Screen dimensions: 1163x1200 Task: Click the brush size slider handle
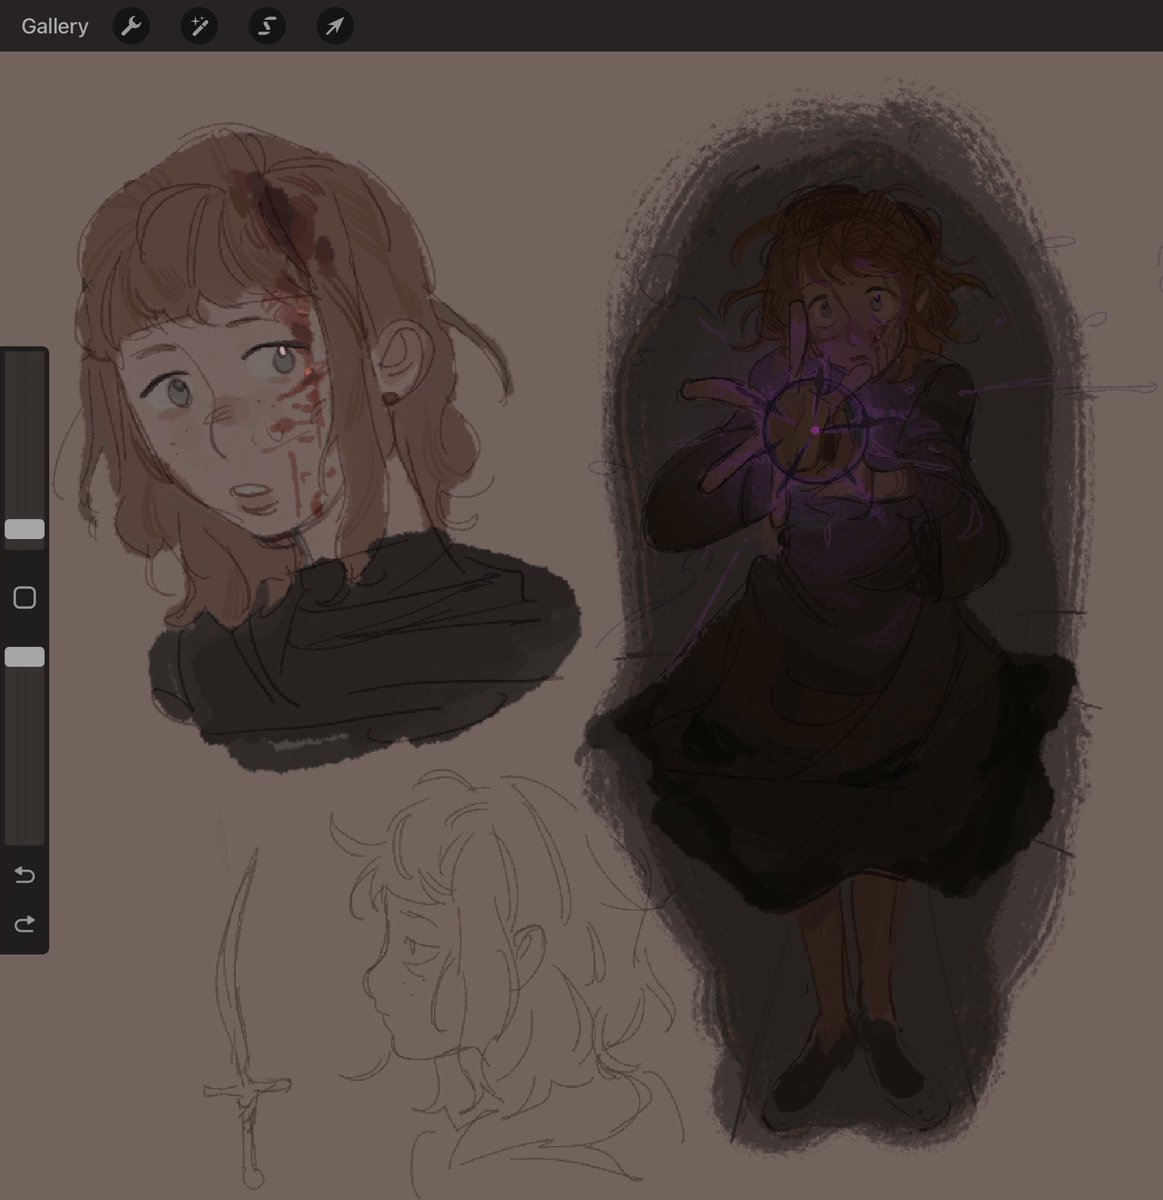[25, 529]
